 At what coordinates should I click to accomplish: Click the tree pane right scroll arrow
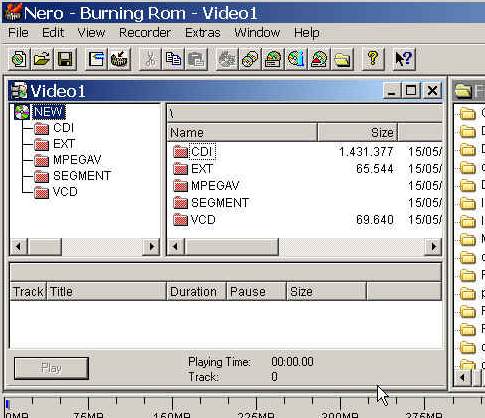tap(151, 247)
